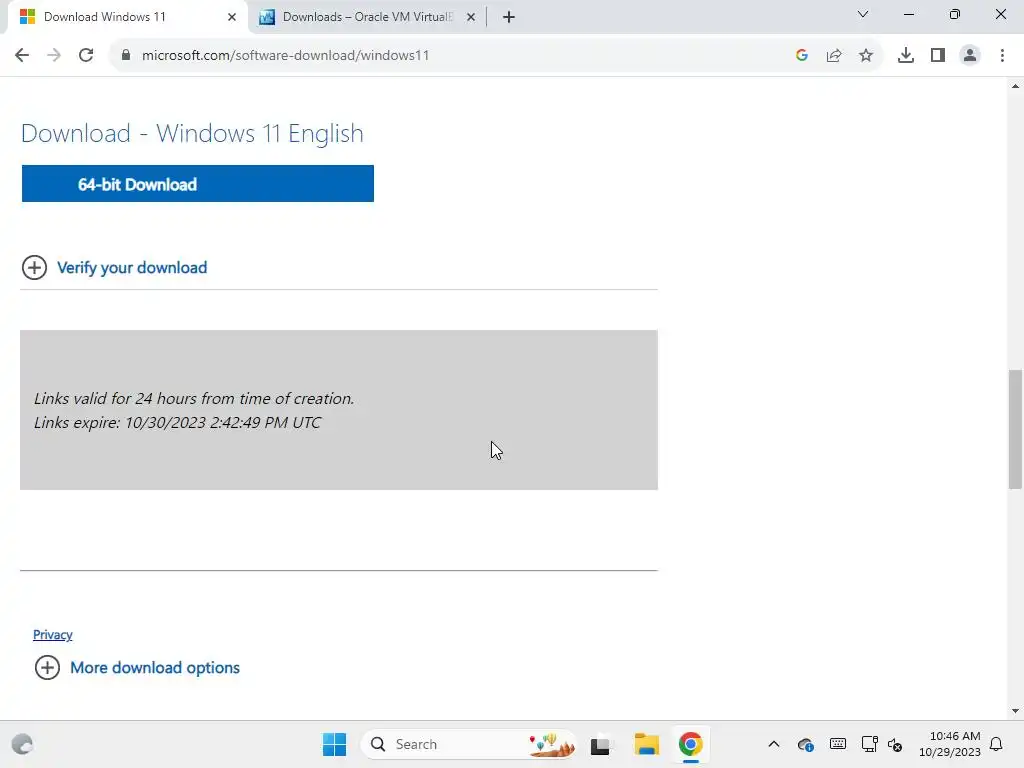Viewport: 1024px width, 768px height.
Task: Restore down the Chrome window
Action: (955, 14)
